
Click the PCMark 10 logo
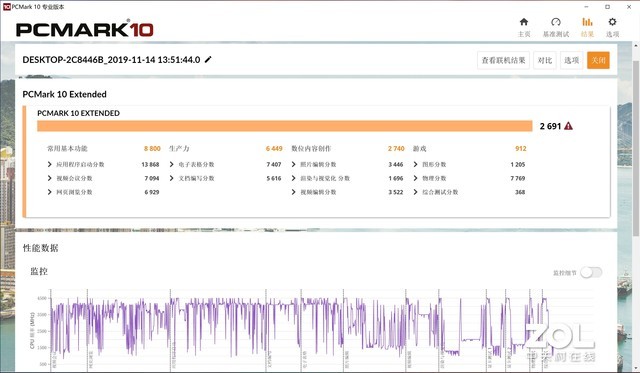84,29
